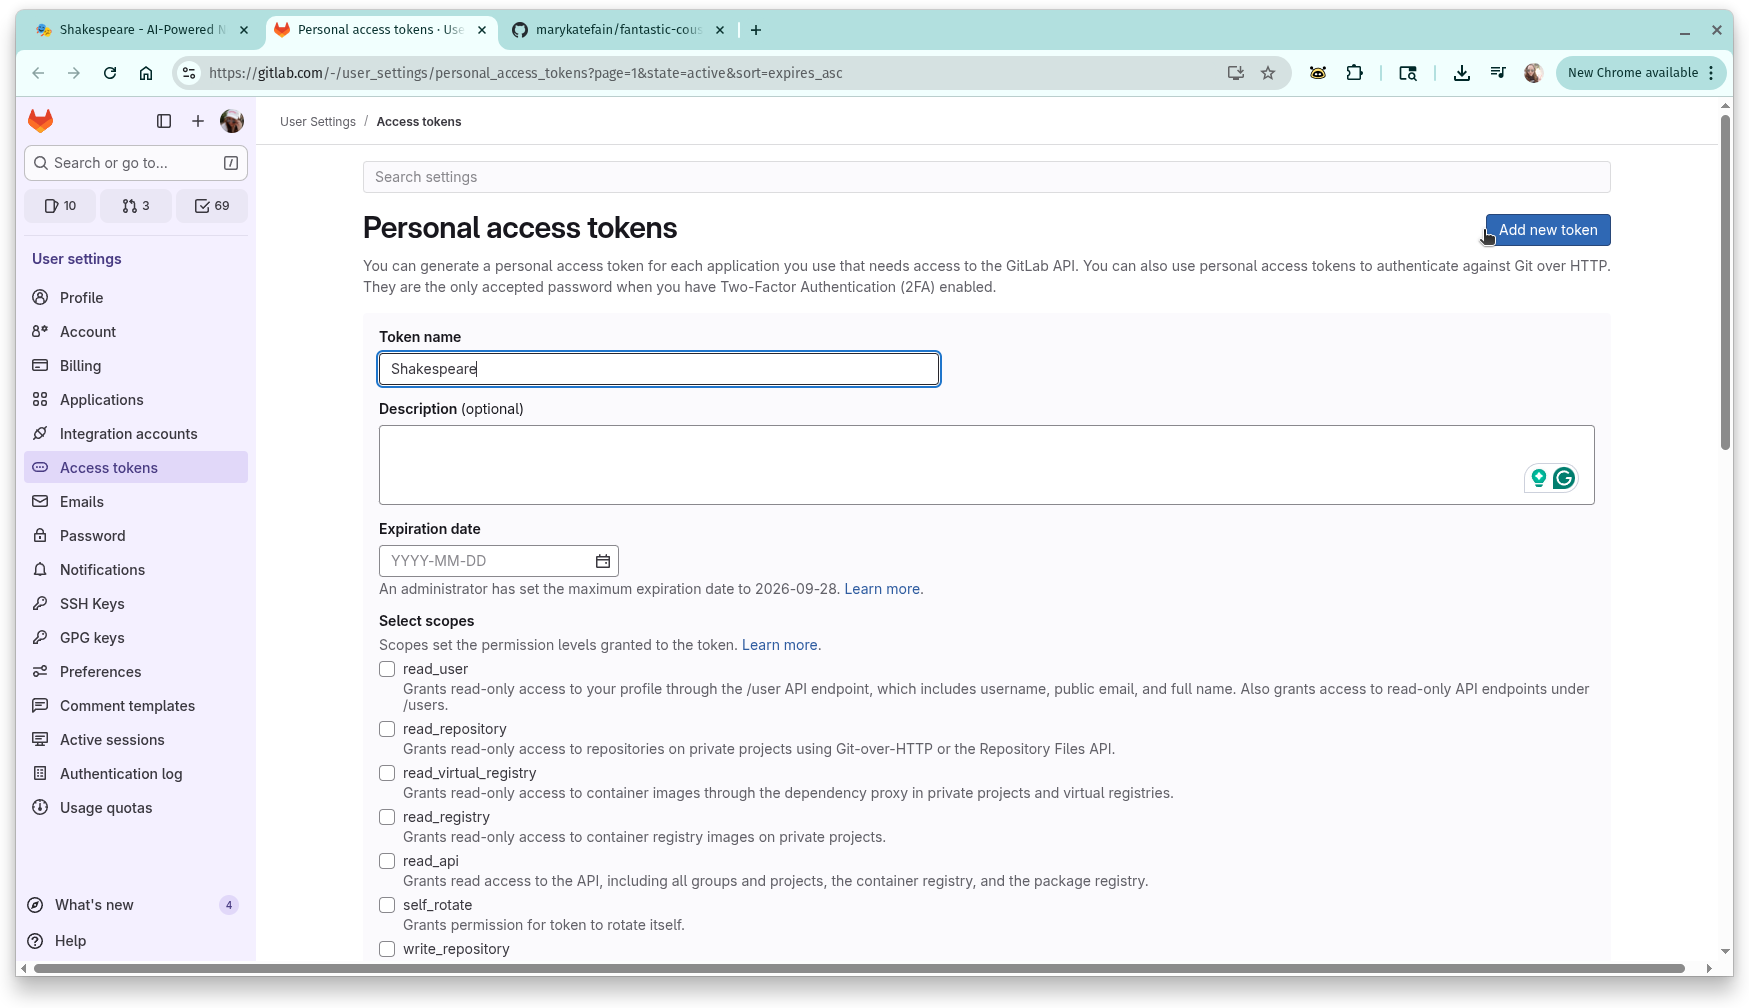Enable the read_user scope
The image size is (1749, 1008).
[387, 669]
